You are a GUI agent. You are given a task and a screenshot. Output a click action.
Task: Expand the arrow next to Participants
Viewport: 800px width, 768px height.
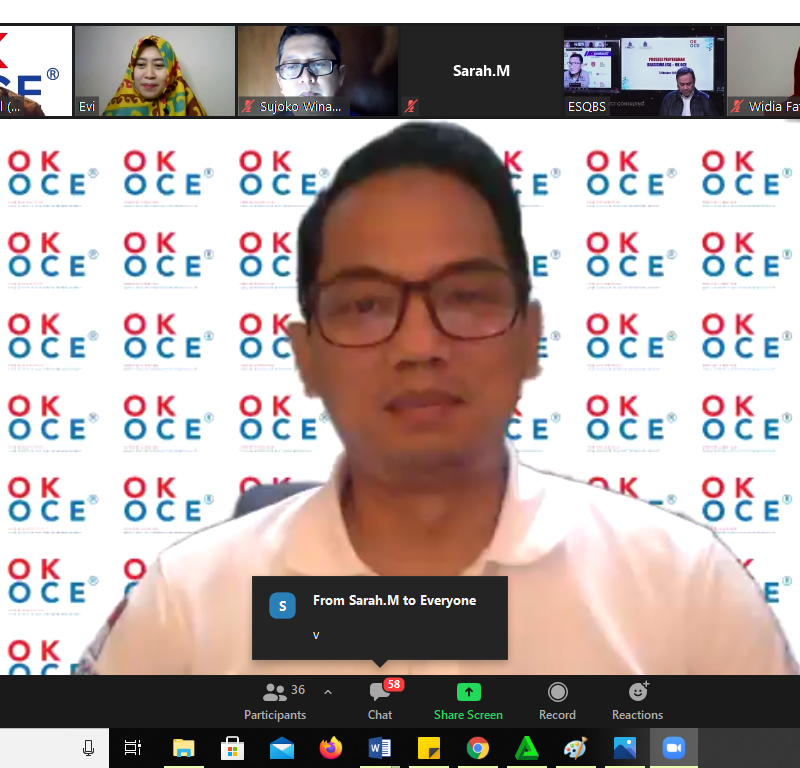click(x=328, y=692)
